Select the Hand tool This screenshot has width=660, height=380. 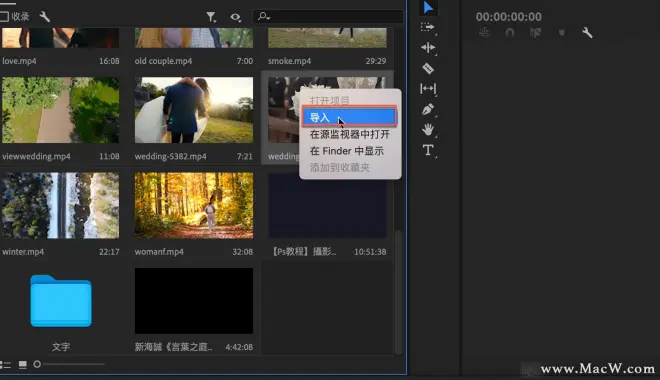pos(428,130)
